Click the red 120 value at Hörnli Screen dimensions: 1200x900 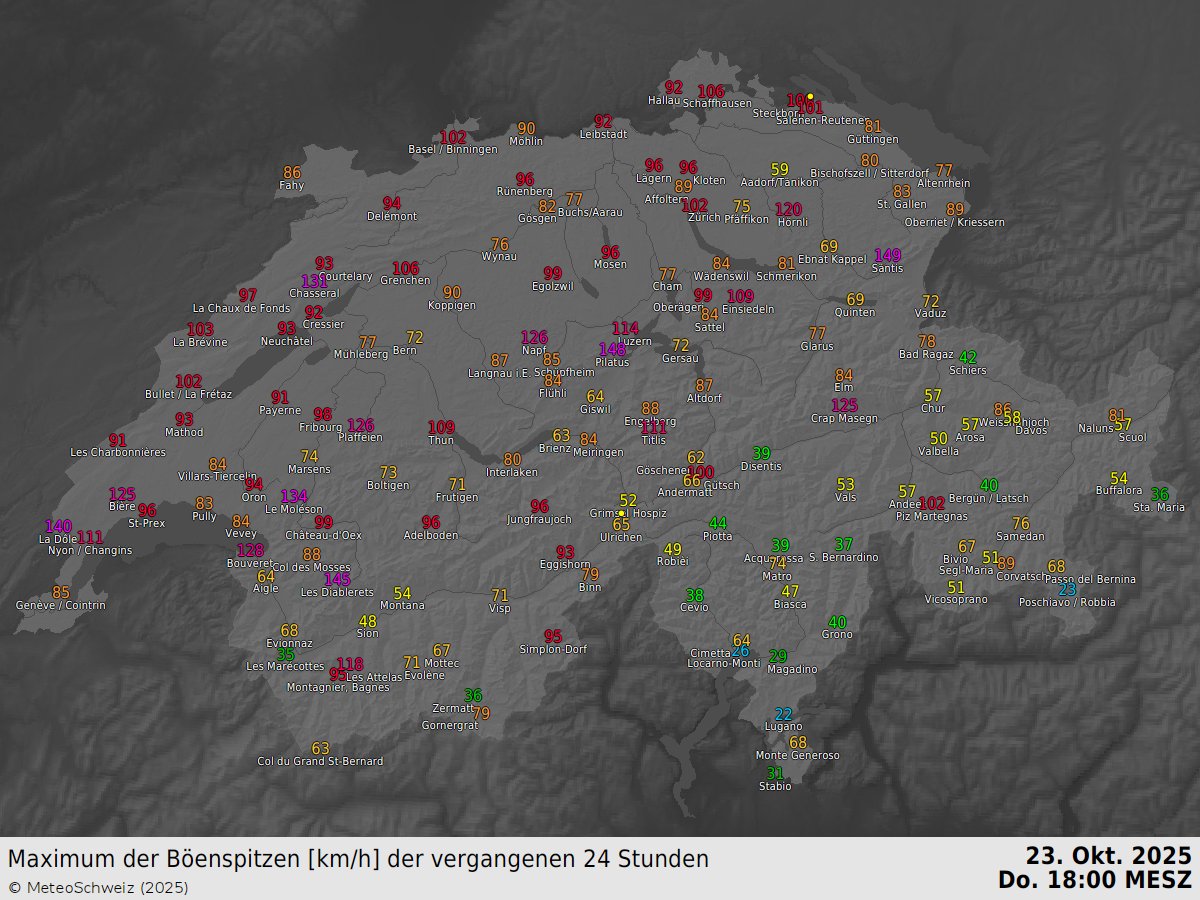[788, 210]
